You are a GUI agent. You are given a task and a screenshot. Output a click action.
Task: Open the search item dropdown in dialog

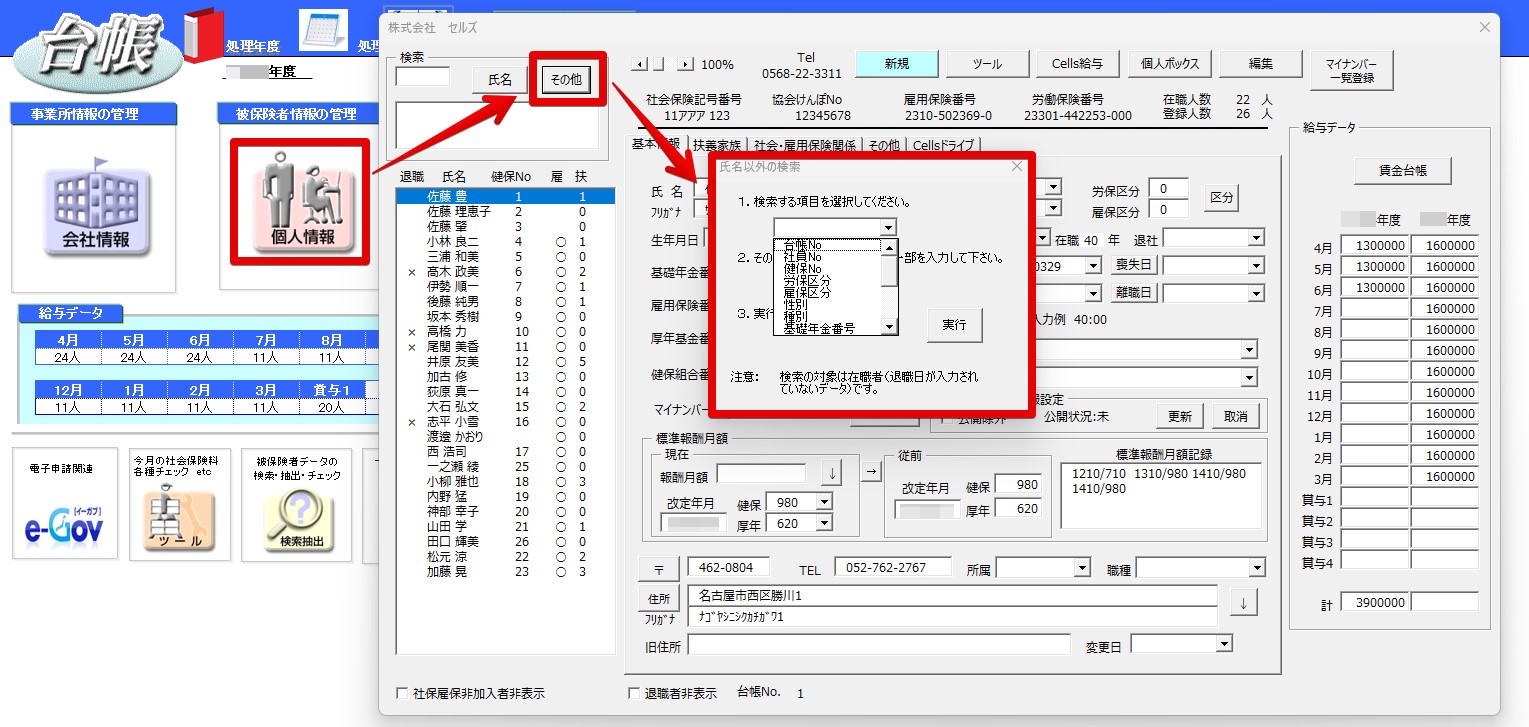pyautogui.click(x=889, y=228)
